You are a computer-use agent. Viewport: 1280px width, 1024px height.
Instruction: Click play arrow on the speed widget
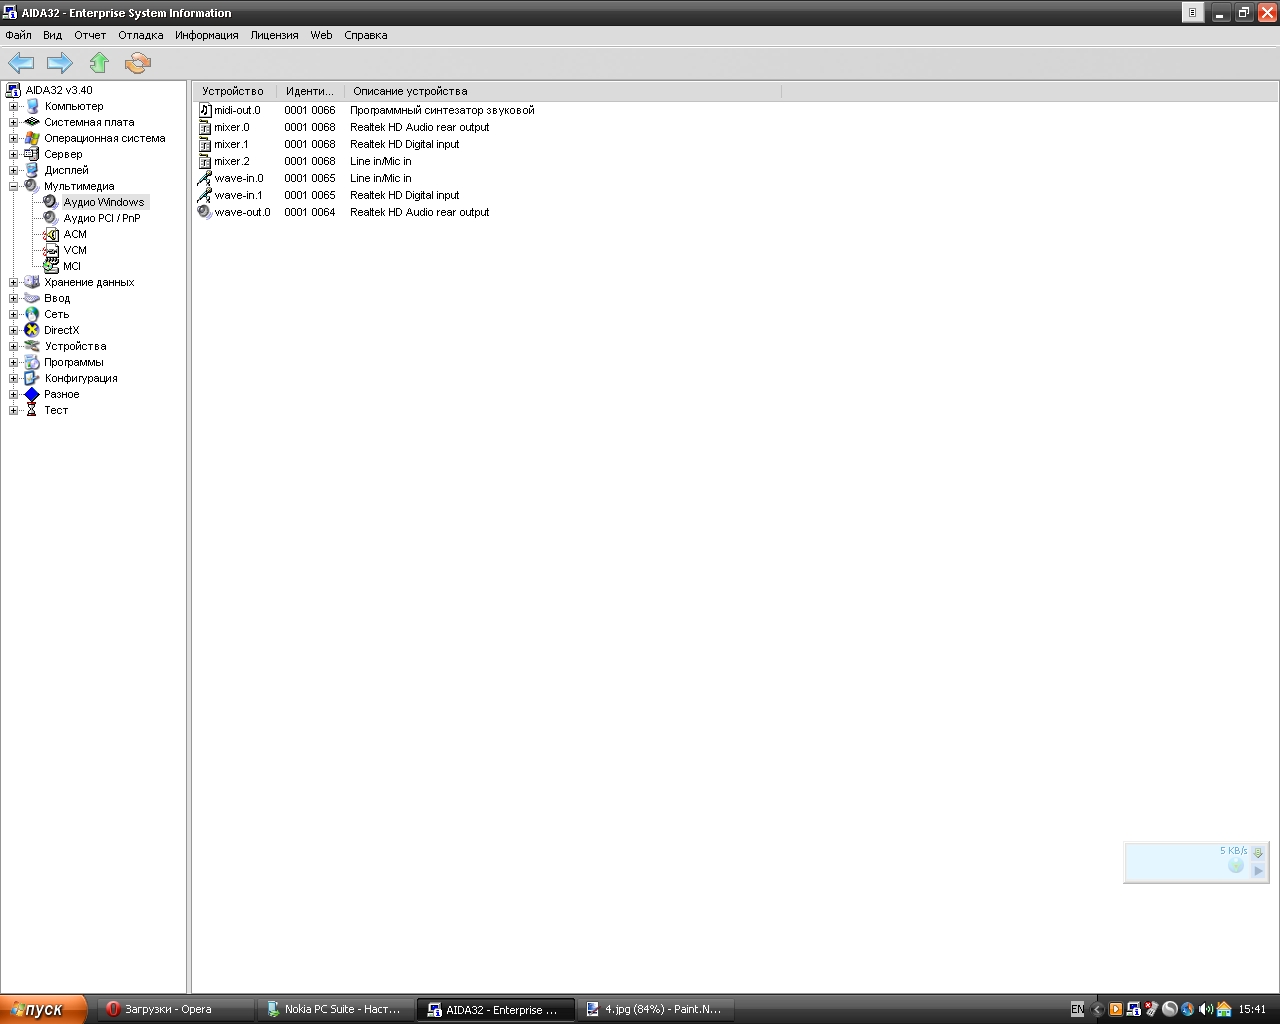click(x=1258, y=871)
